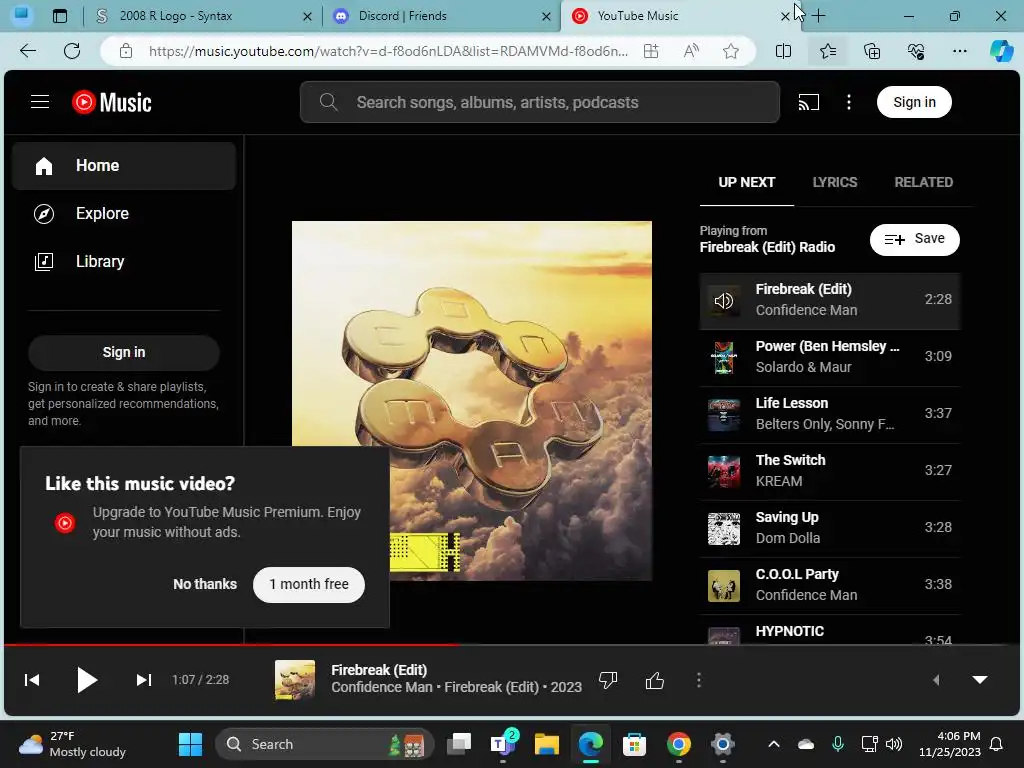
Task: Like the current song with thumbs up
Action: [x=654, y=680]
